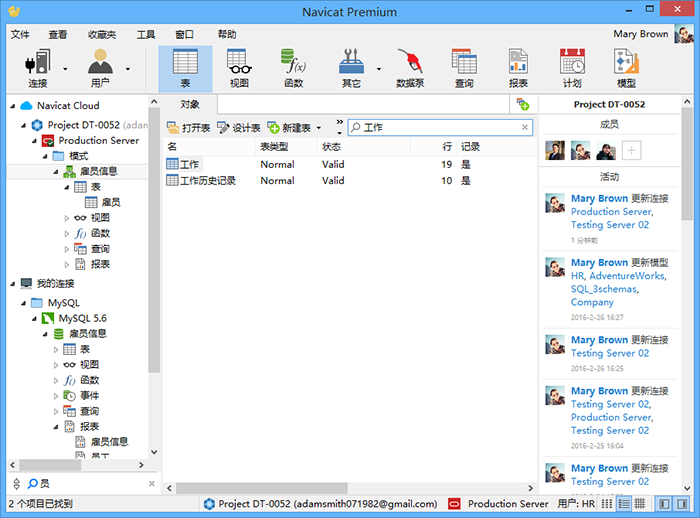Click the horizontal scrollbar of the object list
The height and width of the screenshot is (518, 700).
[262, 488]
